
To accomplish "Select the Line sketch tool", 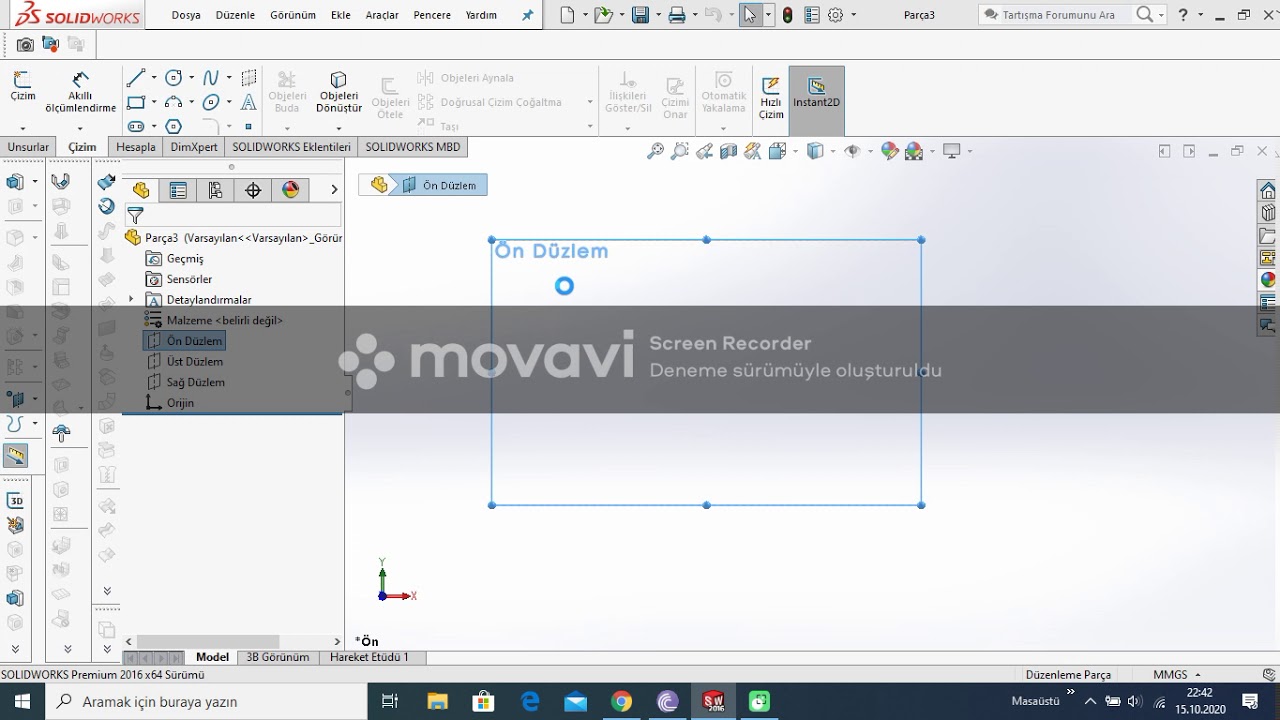I will [135, 78].
